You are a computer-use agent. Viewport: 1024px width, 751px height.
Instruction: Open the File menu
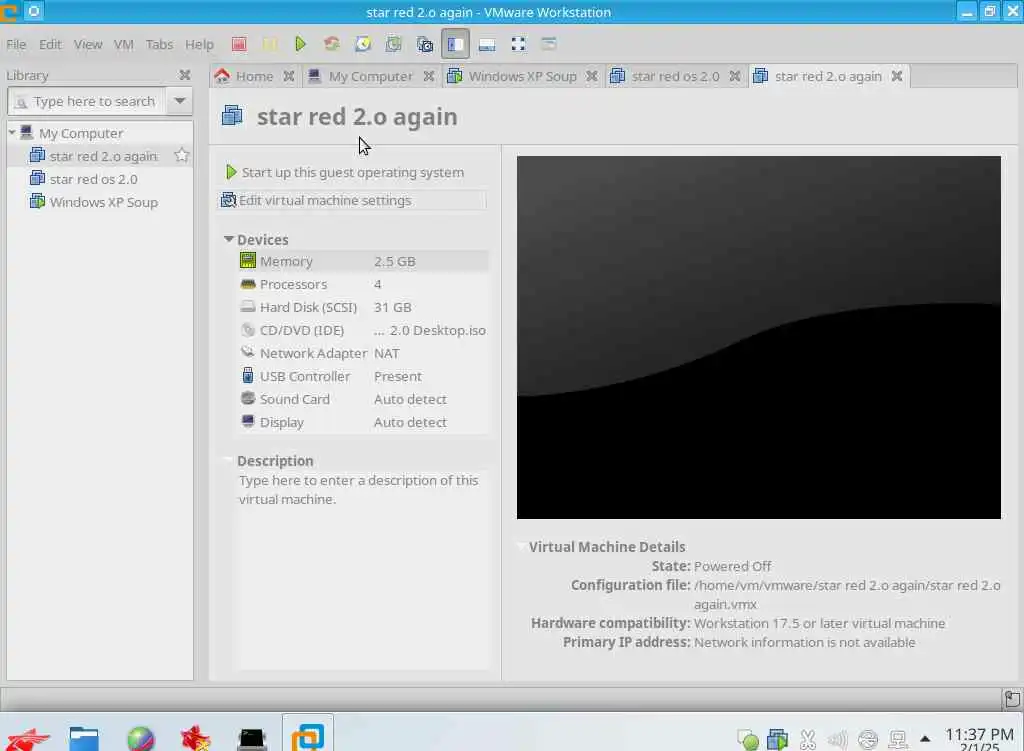point(16,44)
